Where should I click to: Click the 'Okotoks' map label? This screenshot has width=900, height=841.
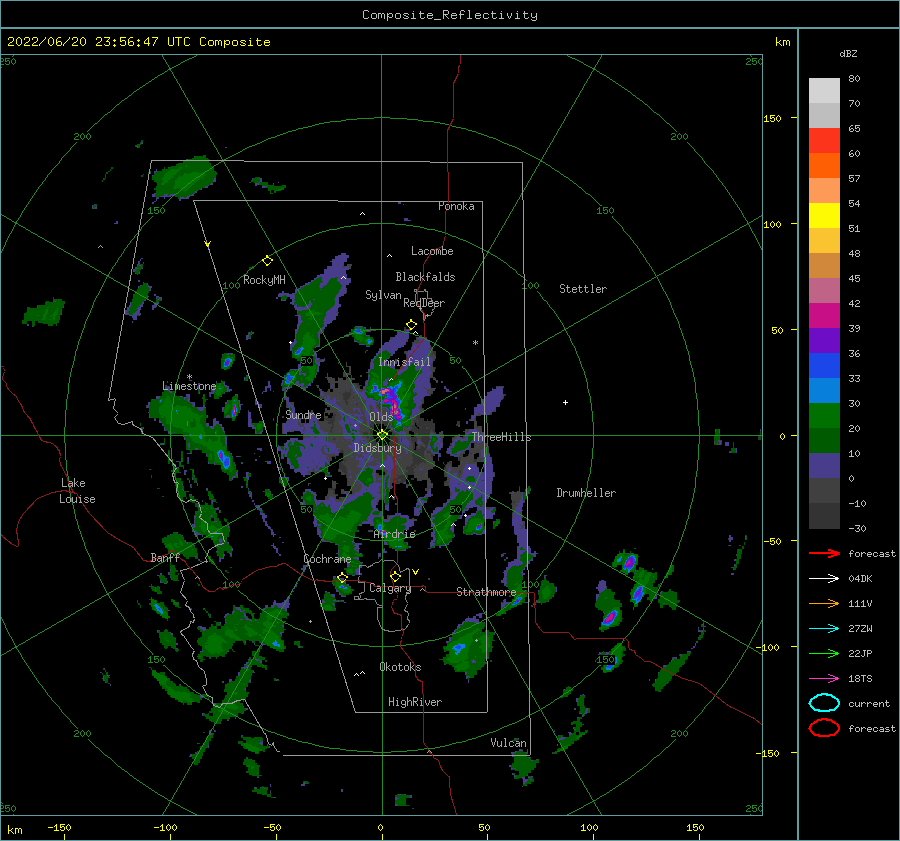(401, 666)
